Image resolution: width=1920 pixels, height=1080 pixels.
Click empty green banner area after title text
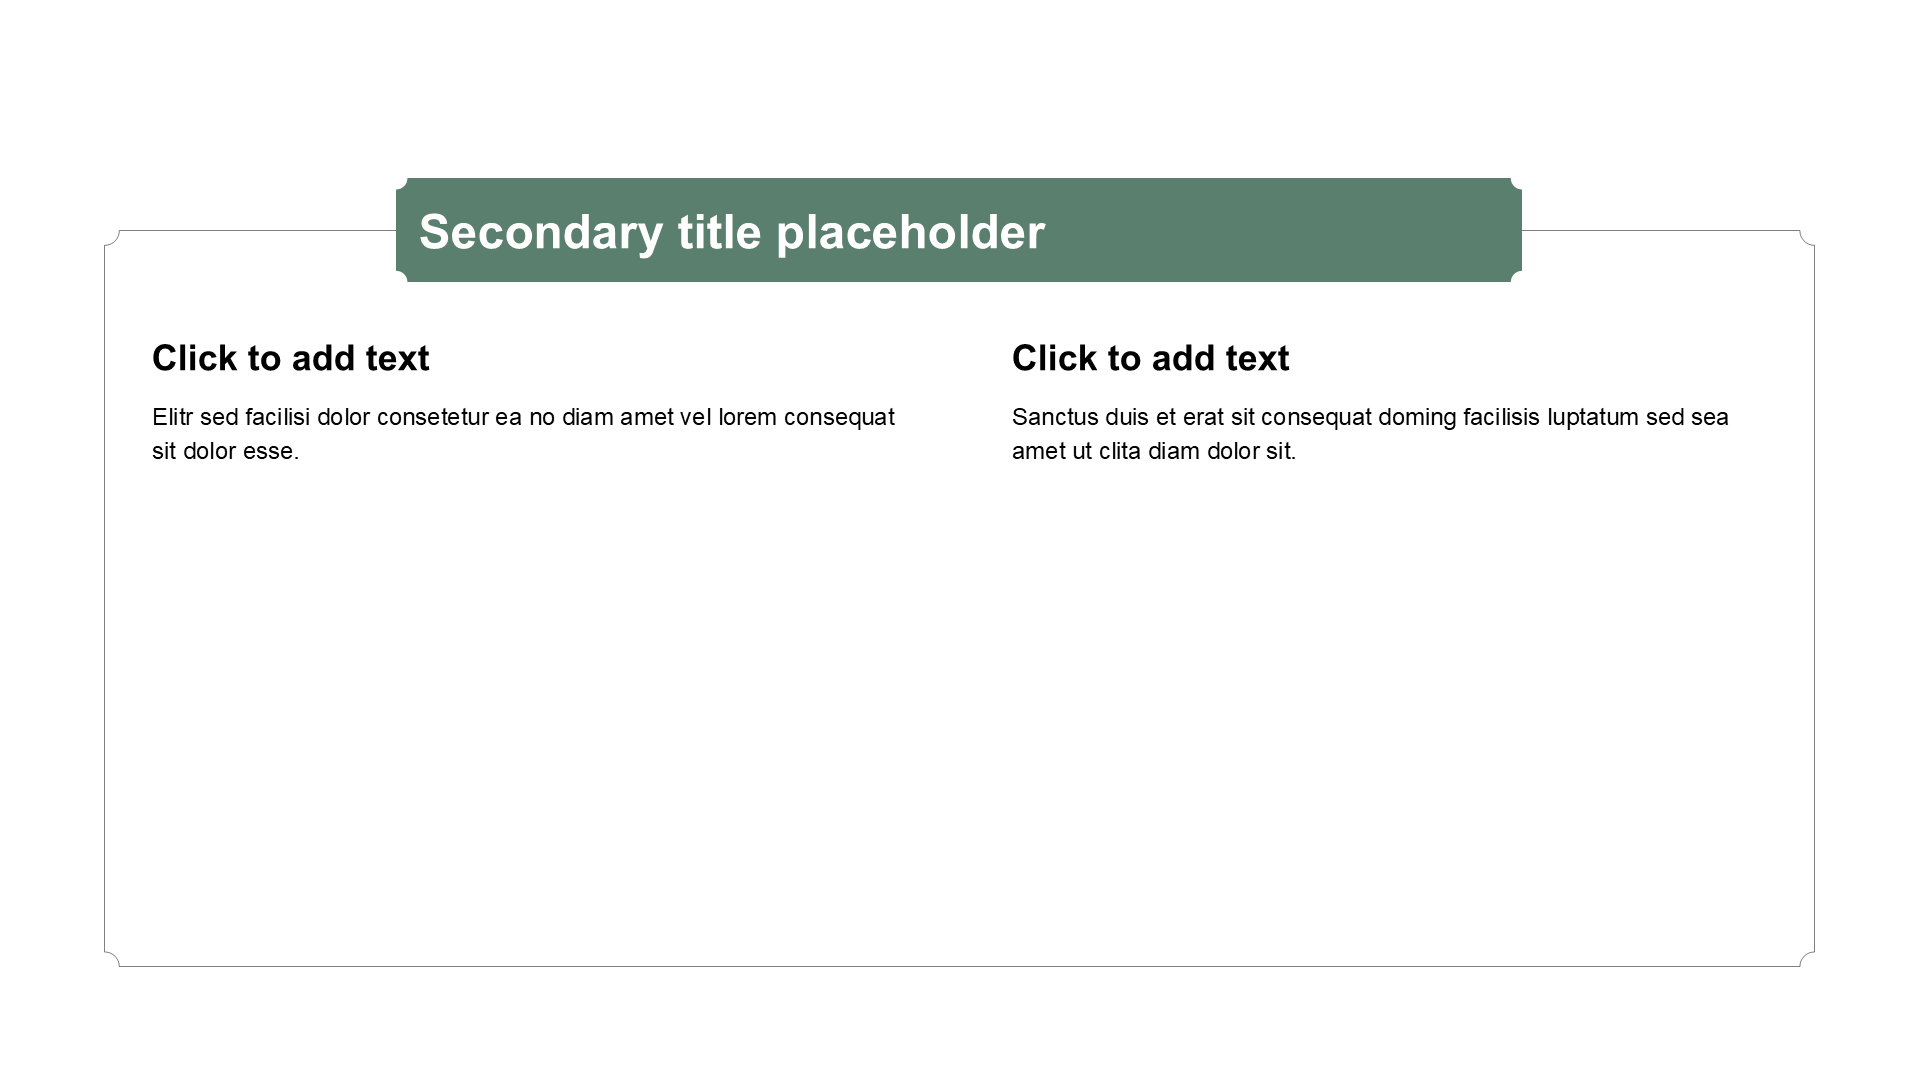click(x=1280, y=232)
